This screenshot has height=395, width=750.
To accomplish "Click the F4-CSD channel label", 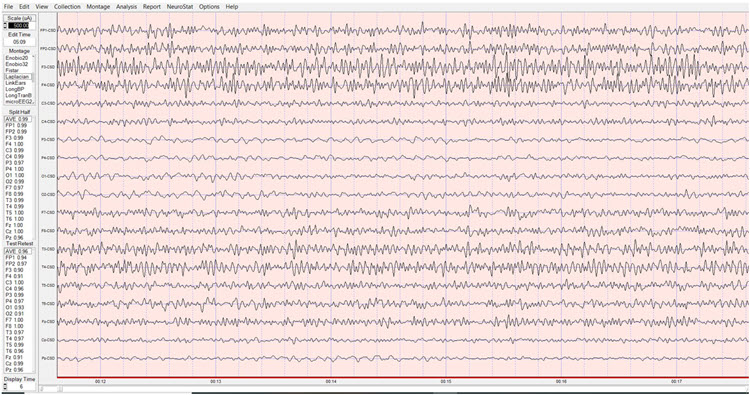I will click(49, 85).
